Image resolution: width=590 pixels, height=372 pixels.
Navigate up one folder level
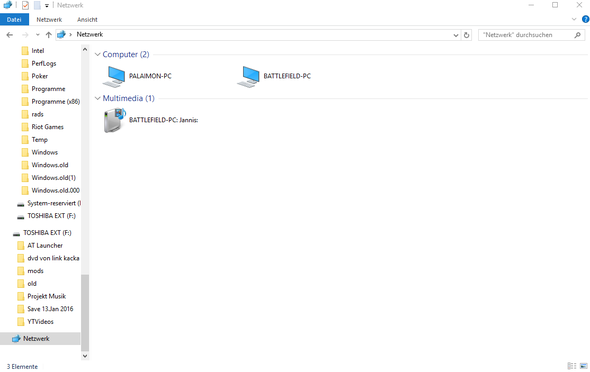(49, 35)
